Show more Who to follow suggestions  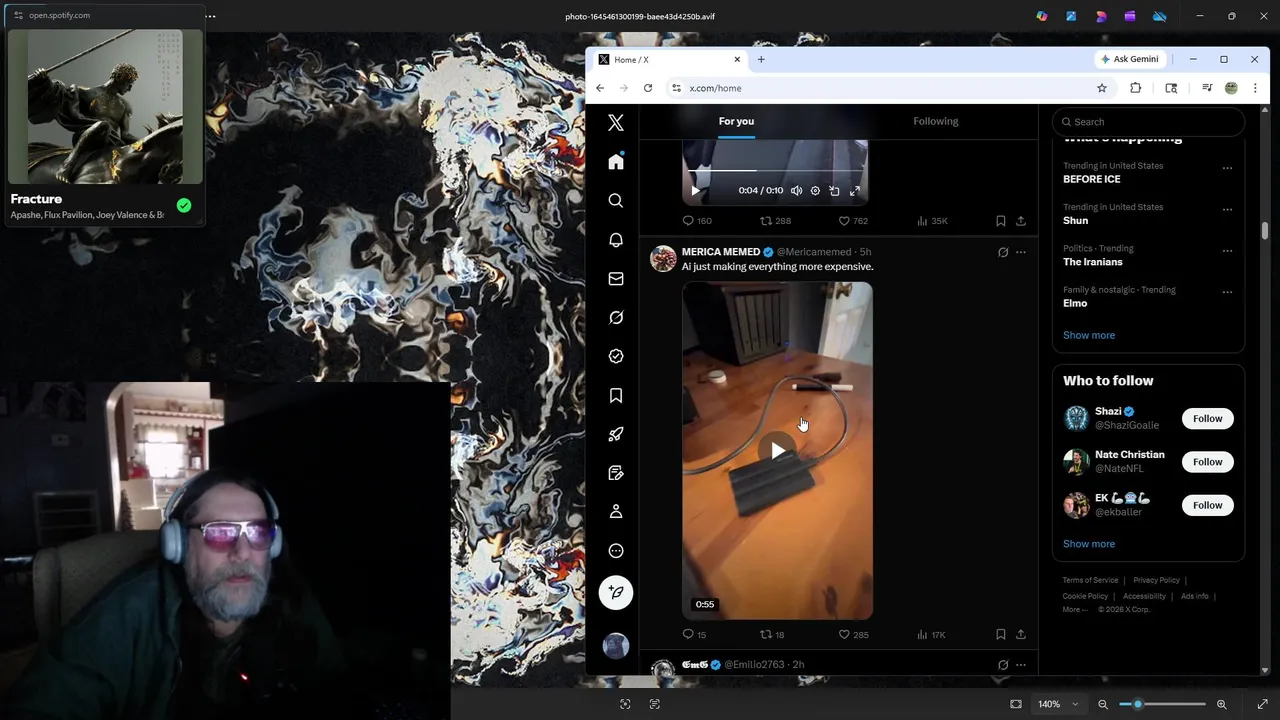1089,544
